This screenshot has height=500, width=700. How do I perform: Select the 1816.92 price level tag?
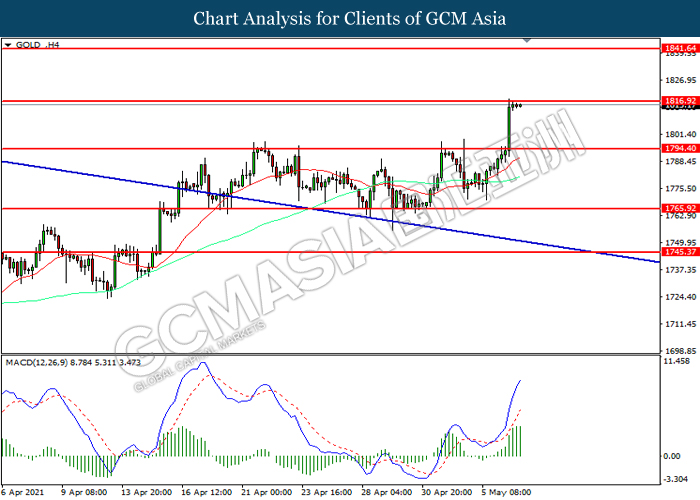(679, 101)
